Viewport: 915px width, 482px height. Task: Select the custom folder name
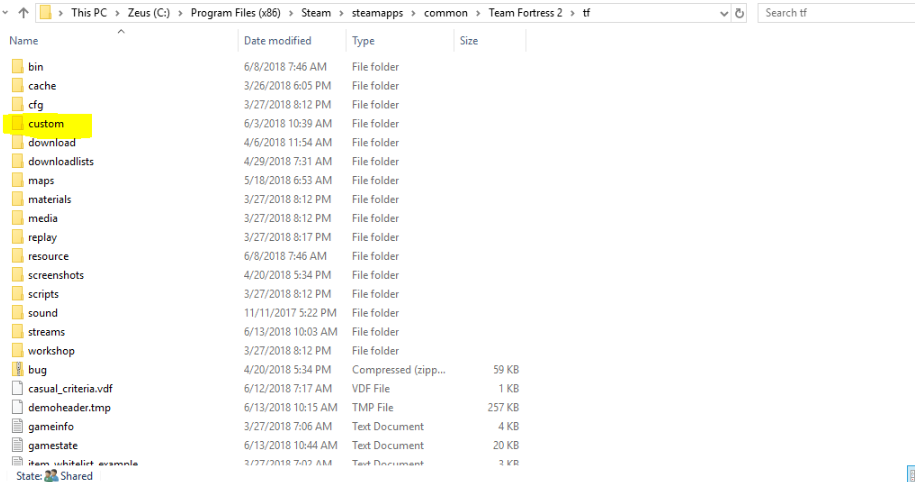46,124
